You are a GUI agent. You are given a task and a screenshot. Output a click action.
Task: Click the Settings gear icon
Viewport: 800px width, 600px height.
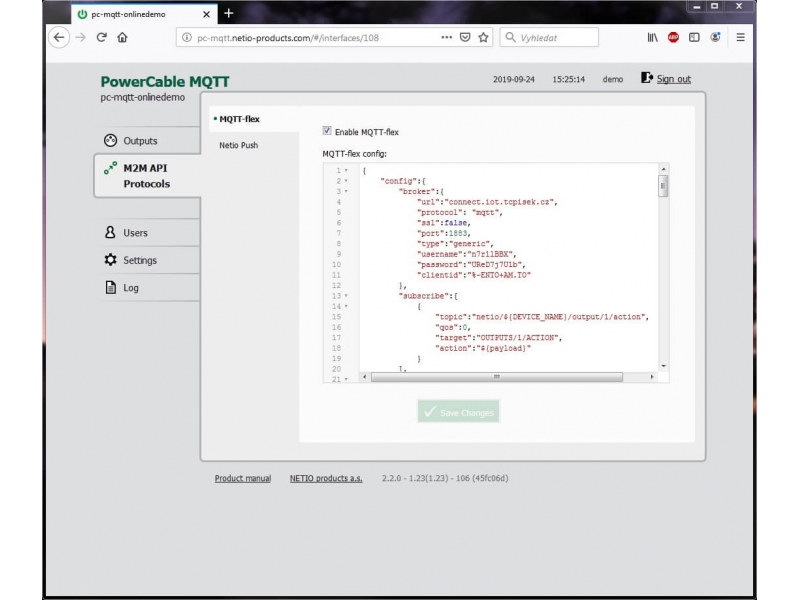tap(110, 260)
